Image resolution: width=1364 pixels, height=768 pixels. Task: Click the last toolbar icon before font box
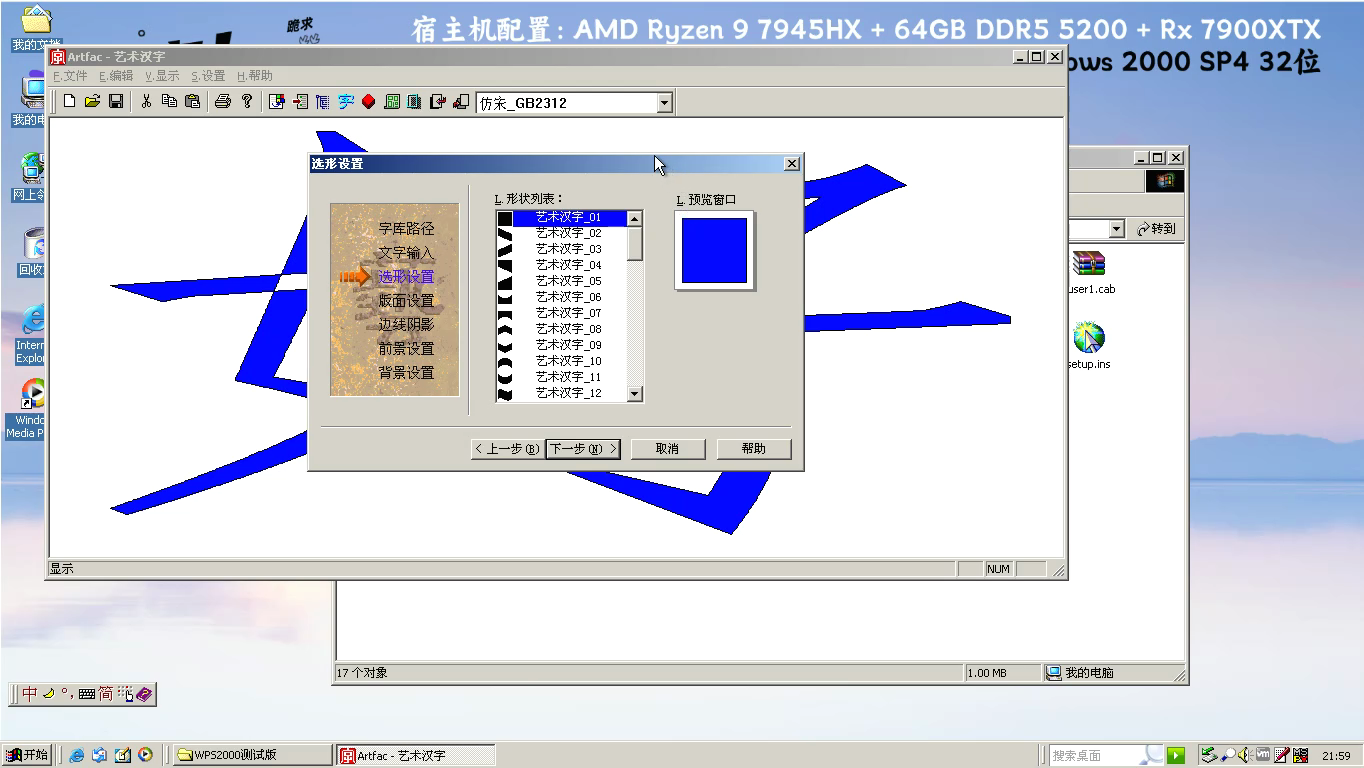461,101
